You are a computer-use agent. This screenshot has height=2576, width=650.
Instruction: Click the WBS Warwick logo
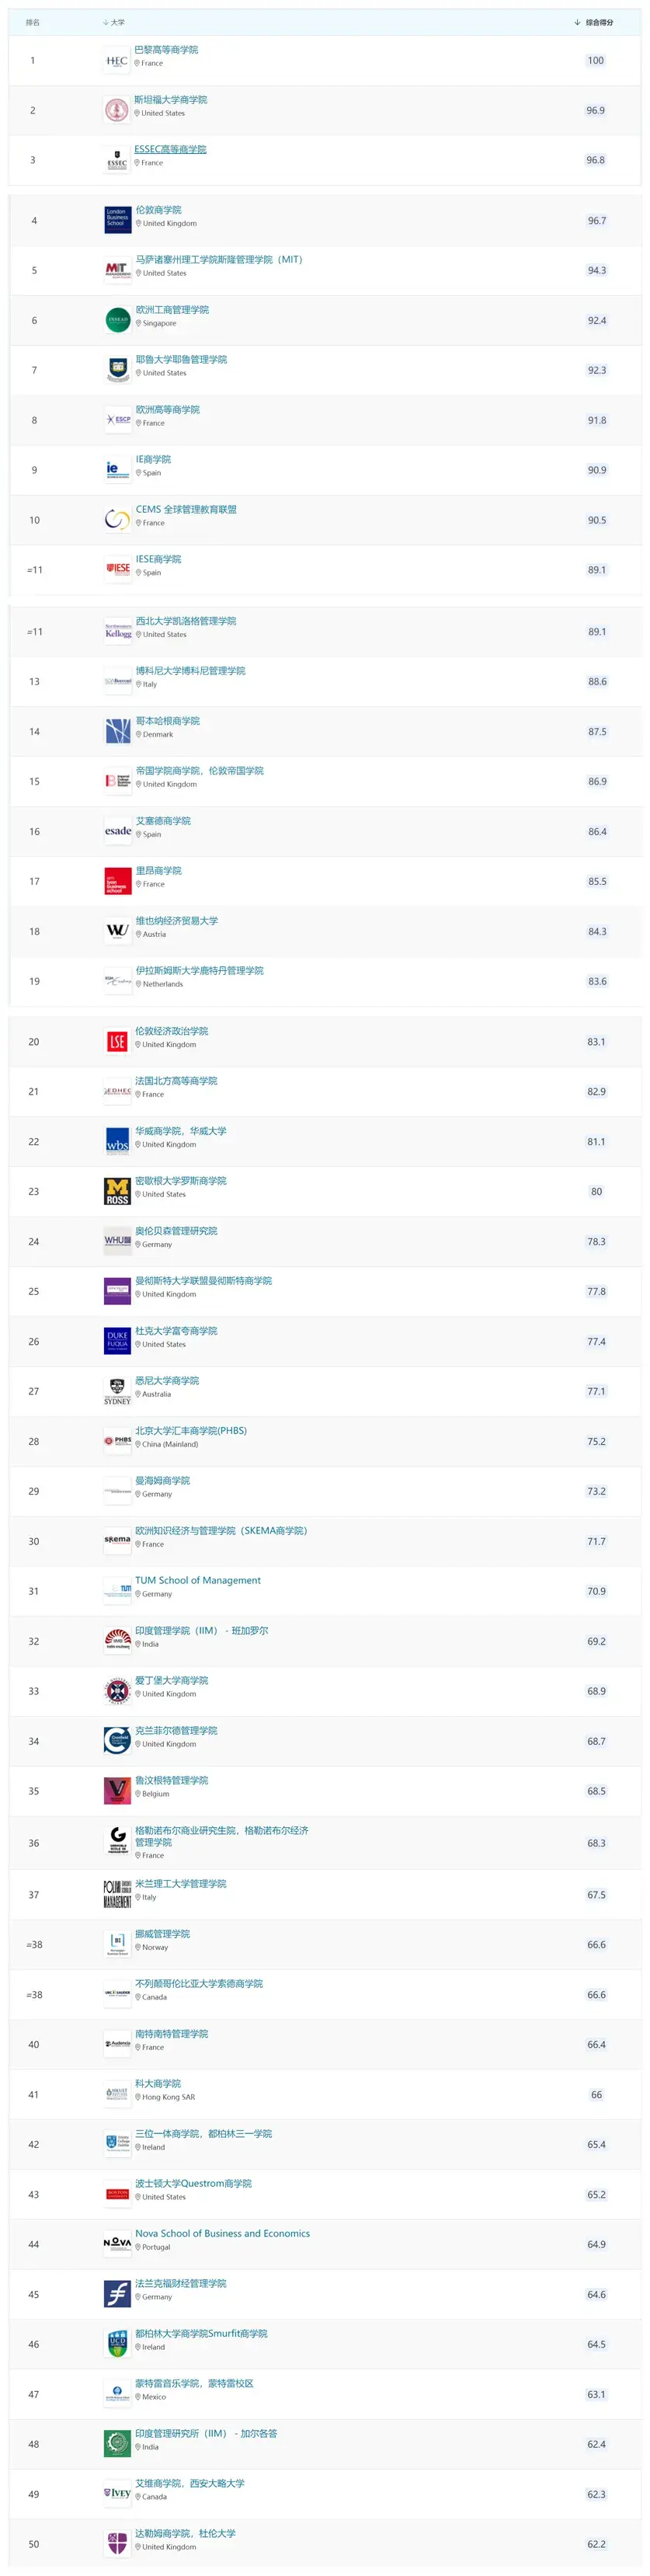click(117, 1142)
